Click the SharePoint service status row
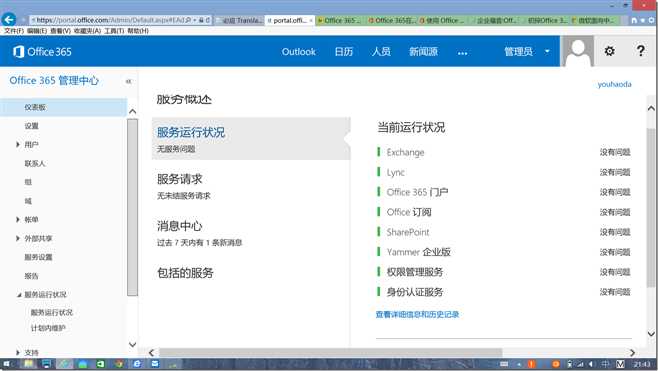This screenshot has width=658, height=371. [504, 232]
